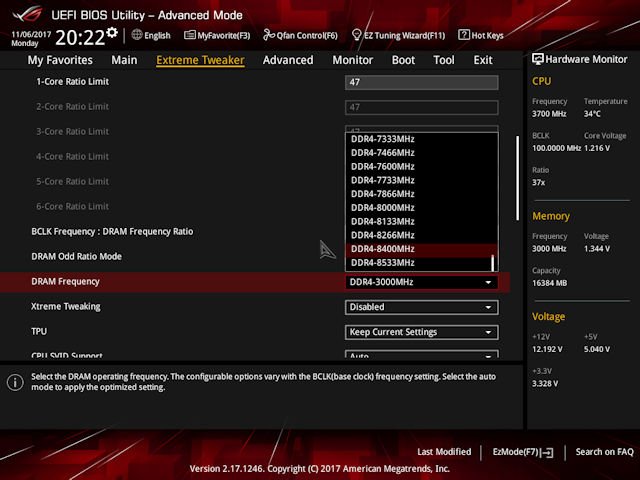Open the Extreme Tweaker tab
The image size is (640, 480).
click(200, 60)
